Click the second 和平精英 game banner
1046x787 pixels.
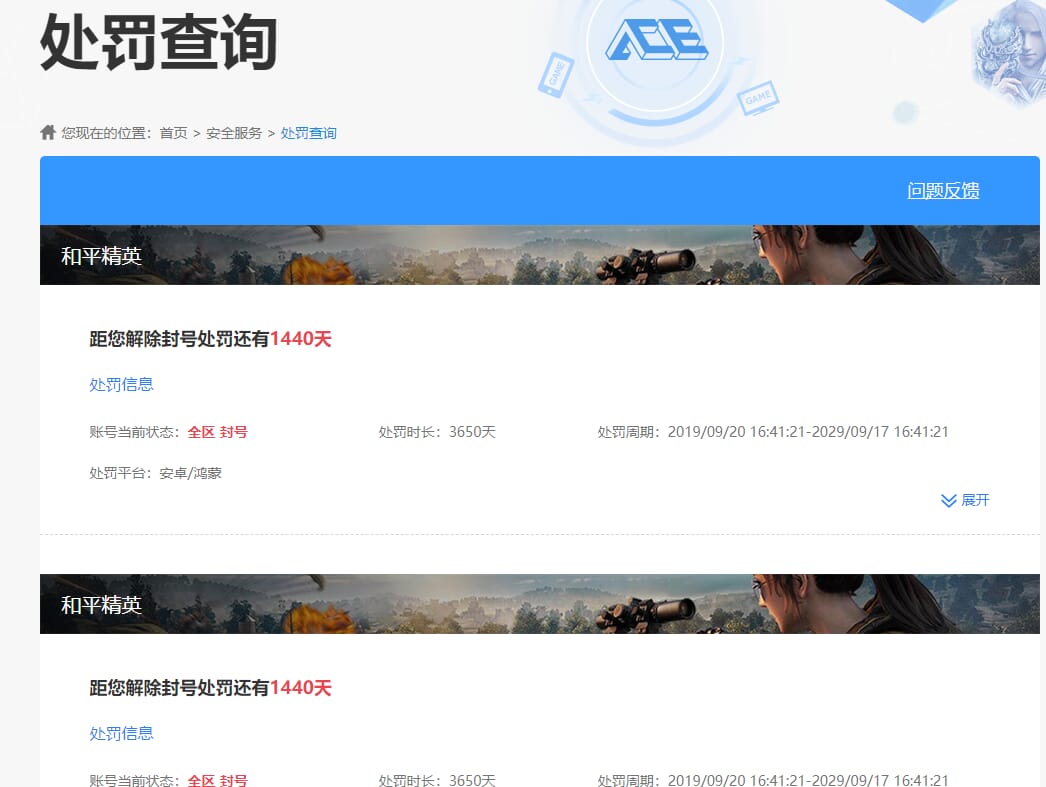[540, 604]
